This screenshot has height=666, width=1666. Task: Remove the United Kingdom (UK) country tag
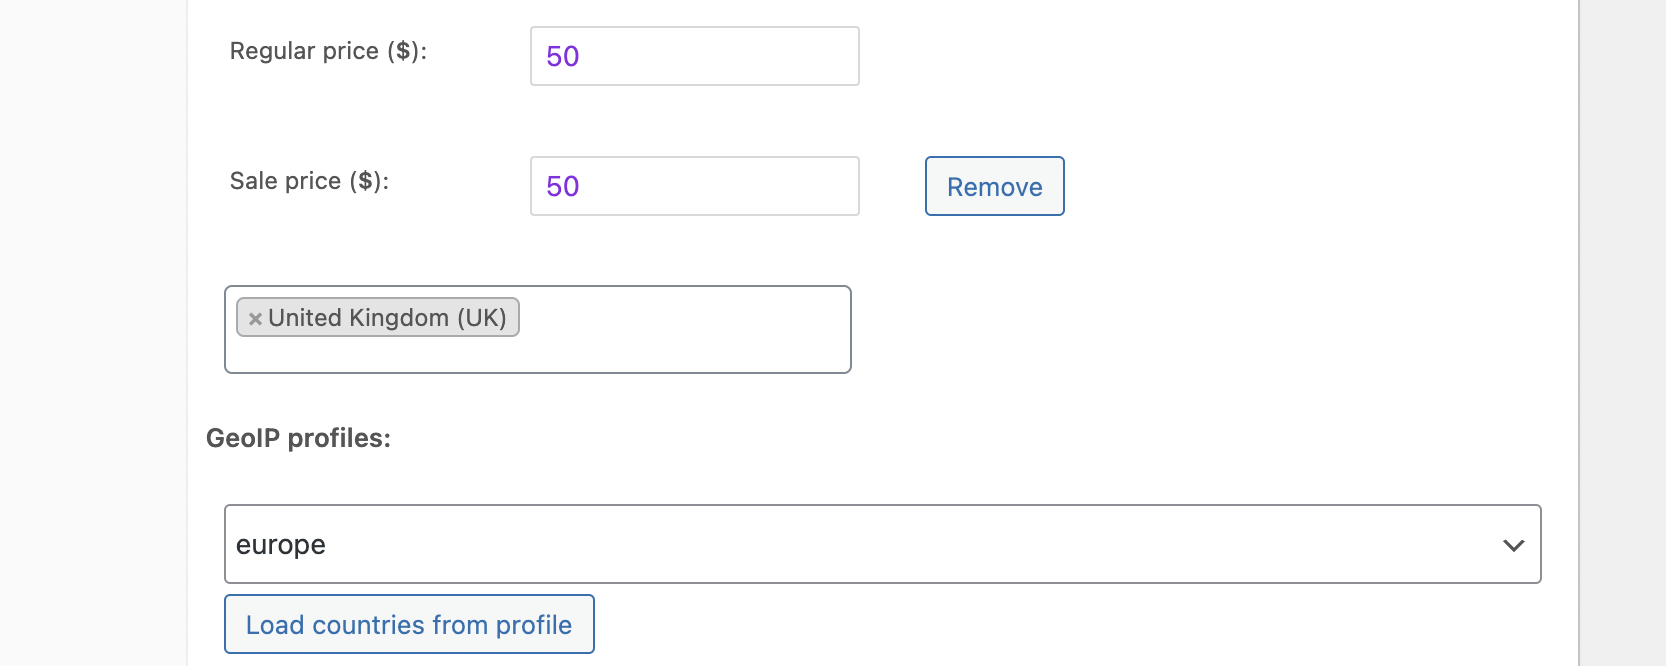click(255, 319)
